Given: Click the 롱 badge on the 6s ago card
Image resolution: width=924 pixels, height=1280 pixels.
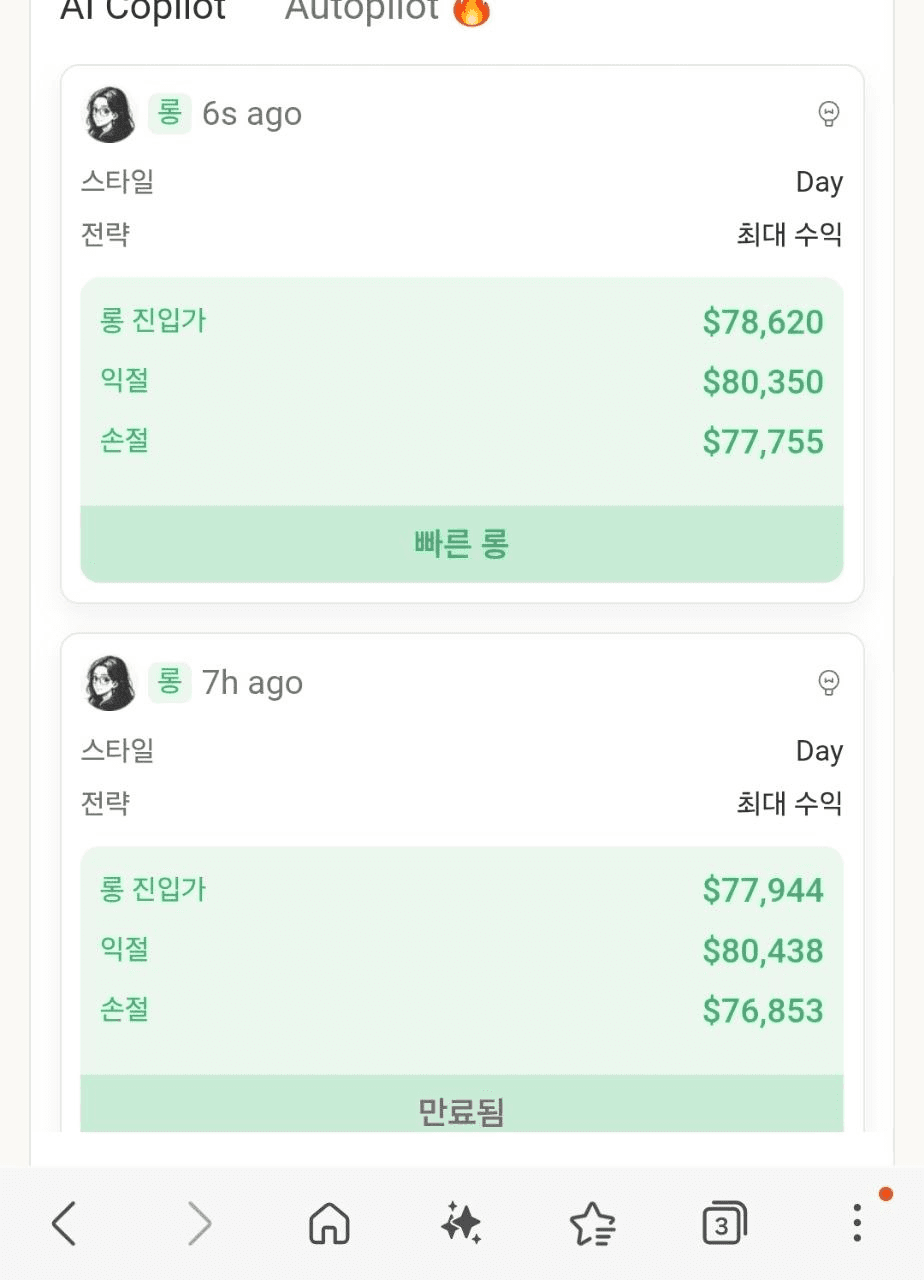Looking at the screenshot, I should pos(169,113).
